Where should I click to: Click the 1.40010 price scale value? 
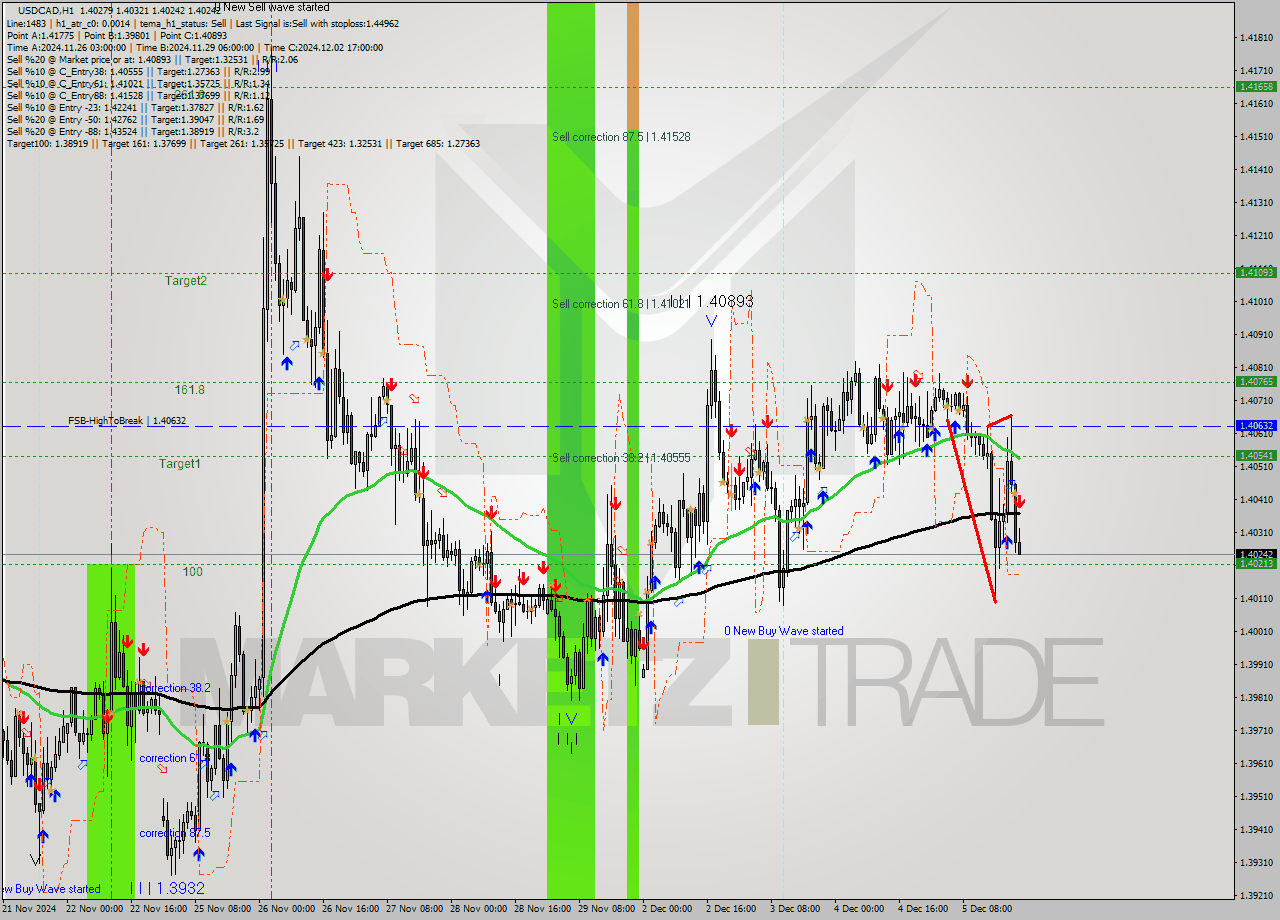click(1256, 631)
